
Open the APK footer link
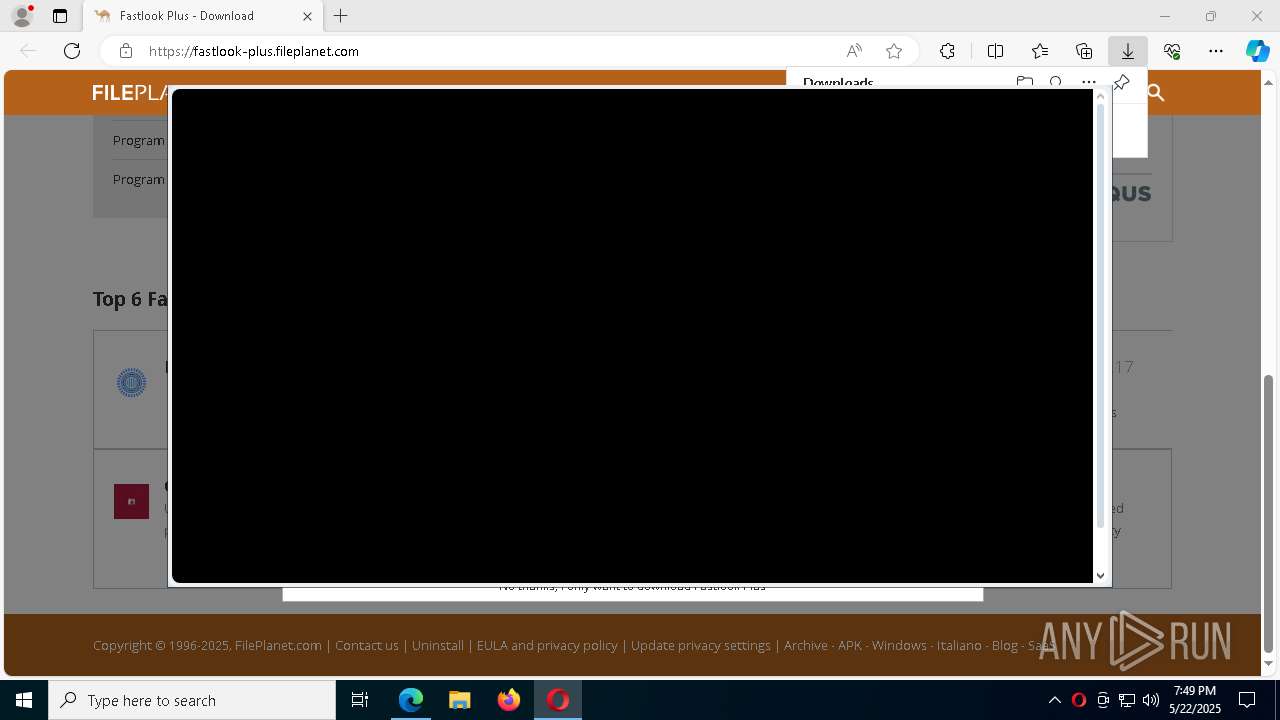coord(850,645)
